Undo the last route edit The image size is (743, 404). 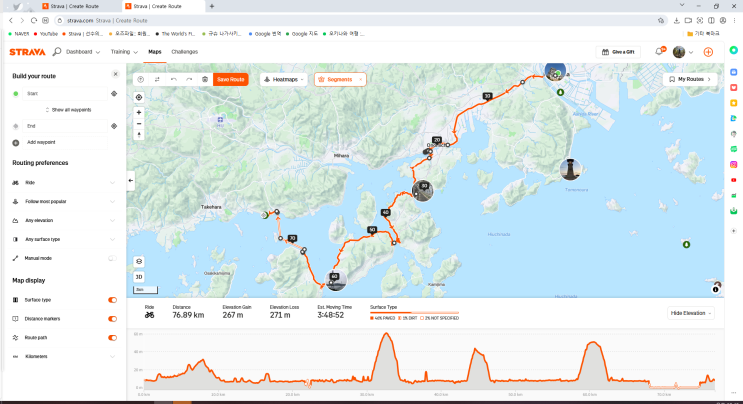coord(173,80)
